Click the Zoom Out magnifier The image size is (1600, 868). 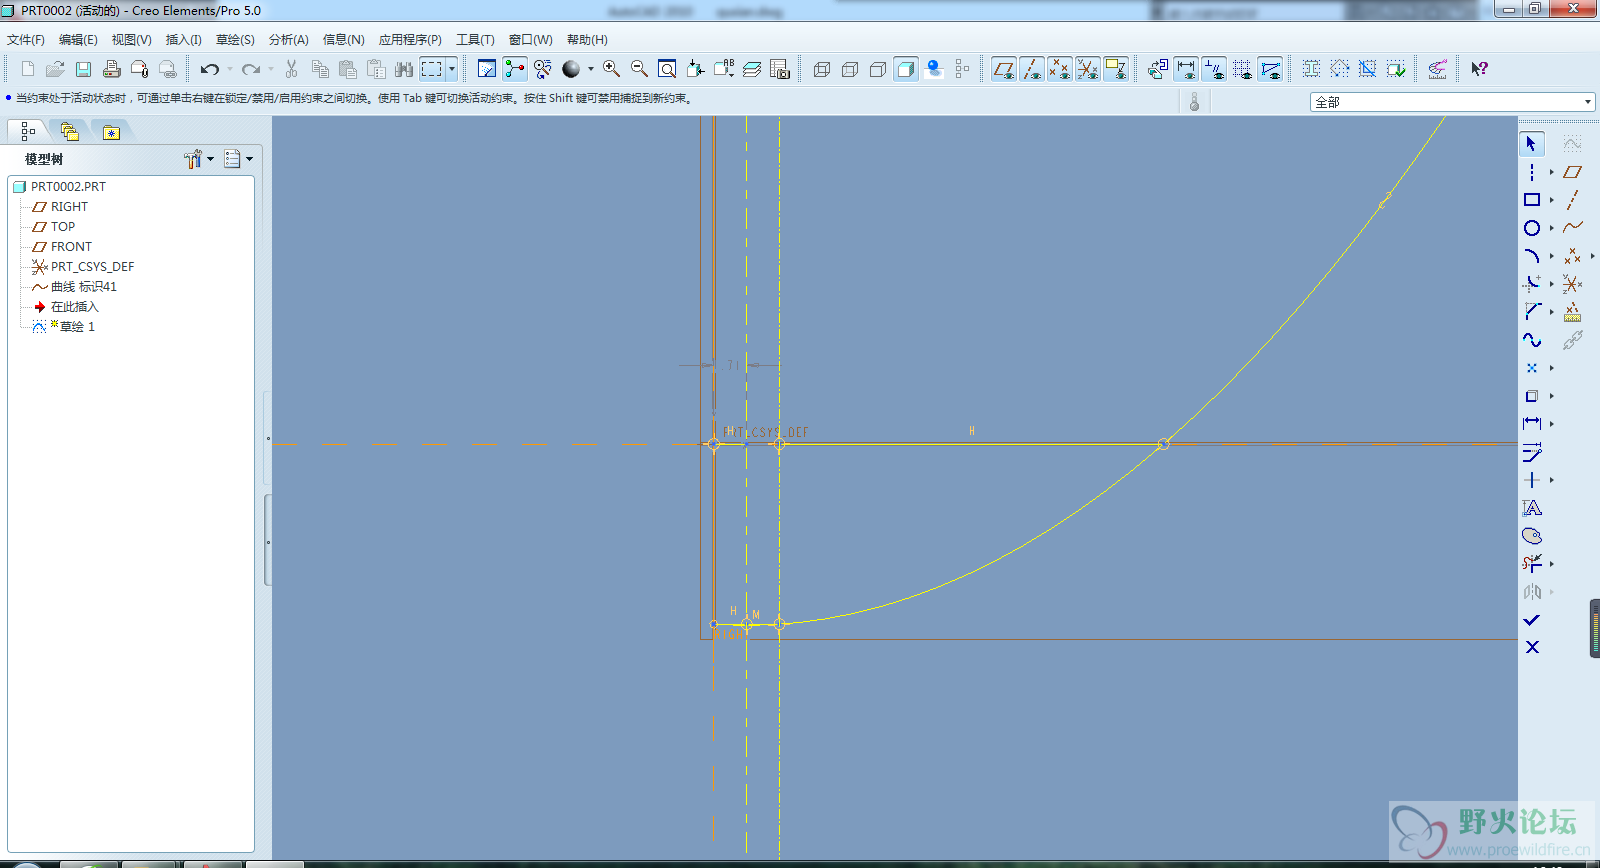pyautogui.click(x=639, y=69)
